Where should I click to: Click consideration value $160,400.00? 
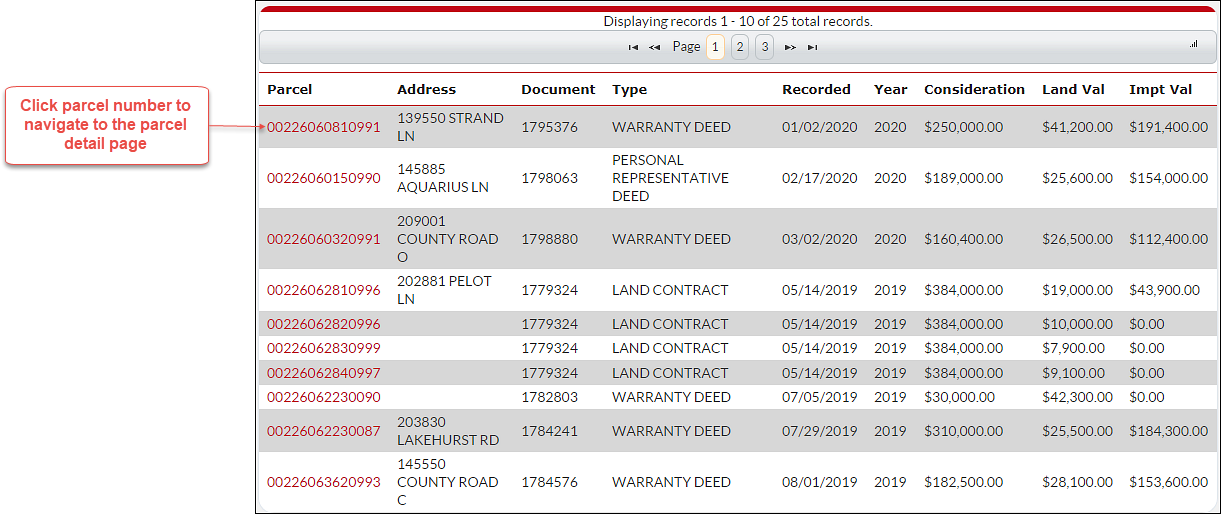point(964,239)
